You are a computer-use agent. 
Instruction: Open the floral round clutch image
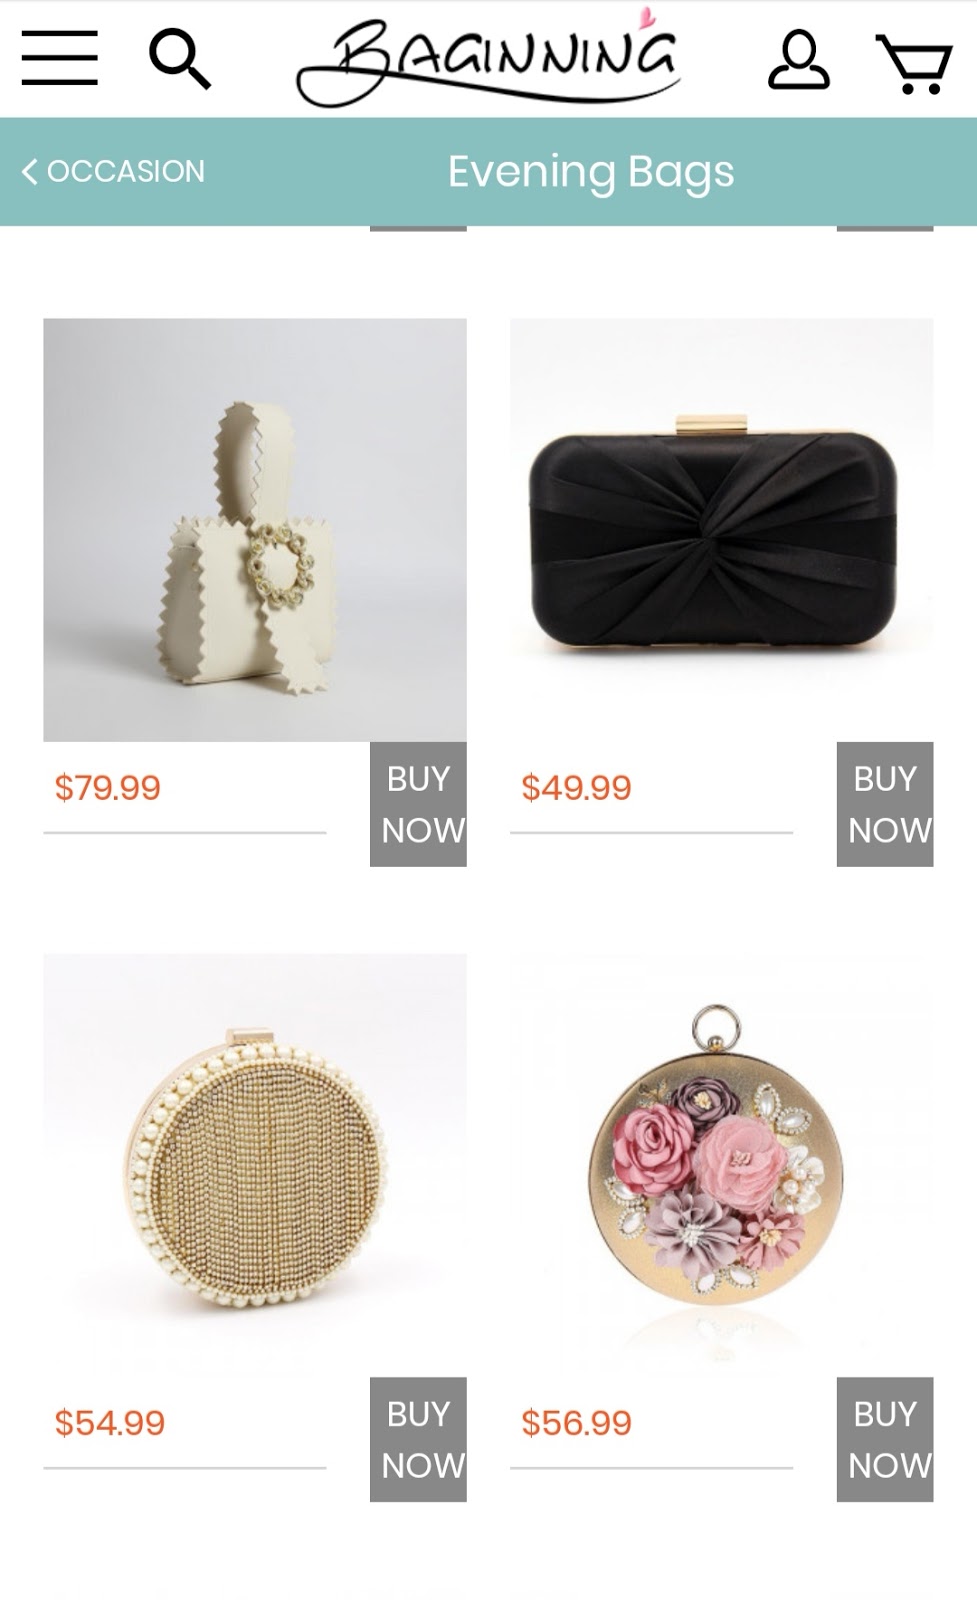tap(722, 1165)
